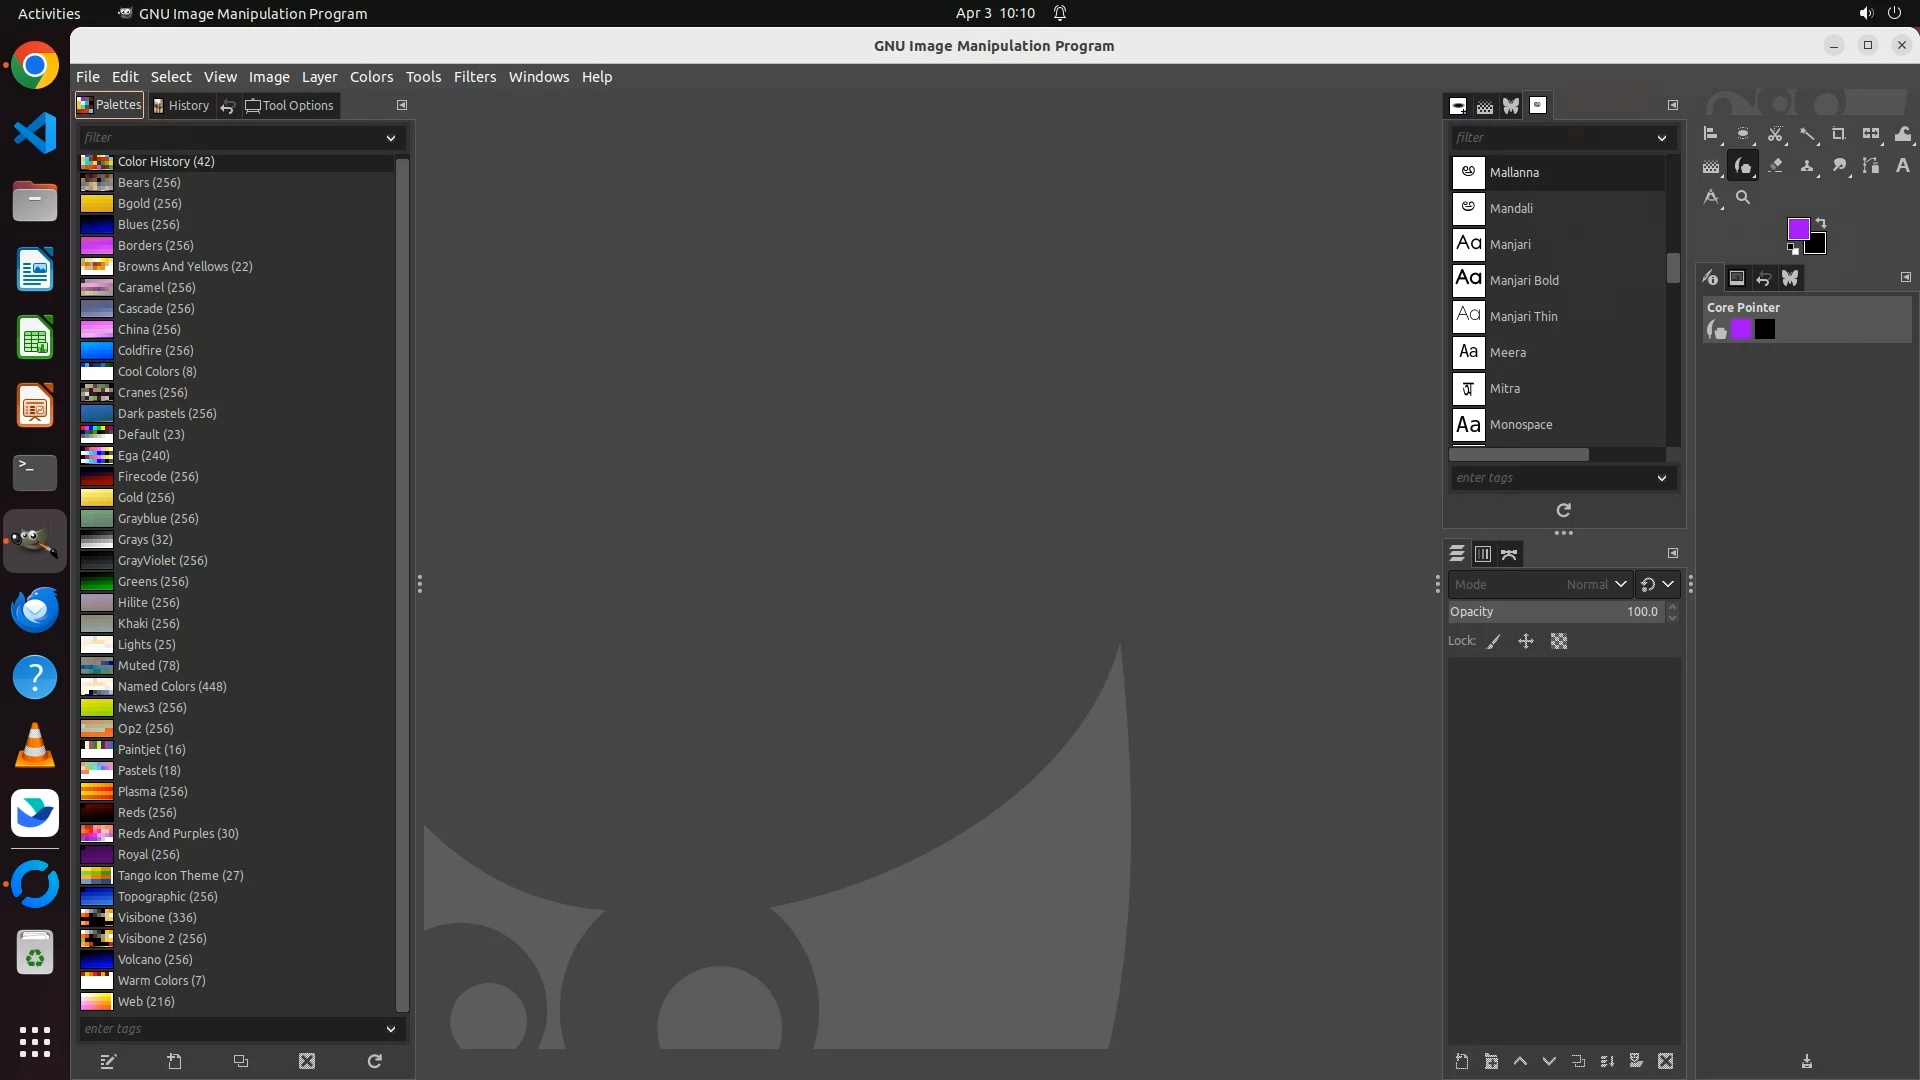Select the Tango Icon Theme palette
1920x1080 pixels.
pos(180,875)
